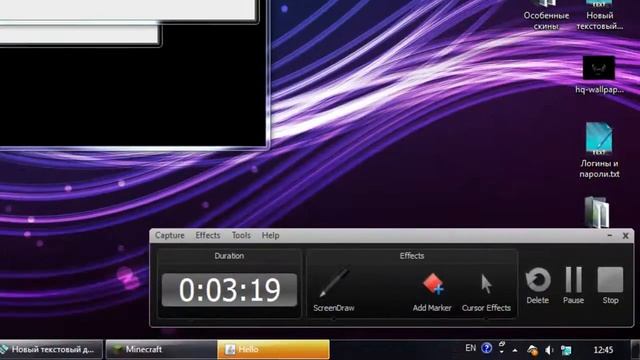Screen dimensions: 640x360
Task: Minimize the recorder window
Action: click(610, 236)
